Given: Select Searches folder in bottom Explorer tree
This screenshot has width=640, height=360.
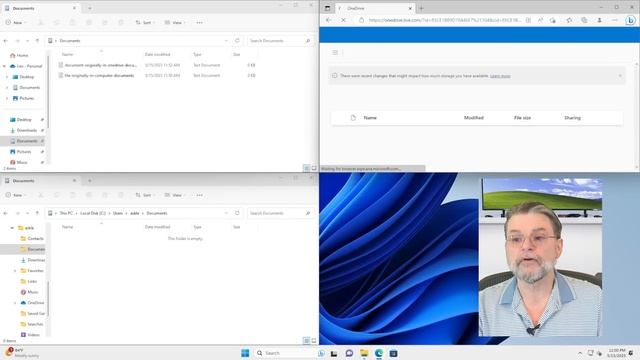Looking at the screenshot, I should pos(32,324).
